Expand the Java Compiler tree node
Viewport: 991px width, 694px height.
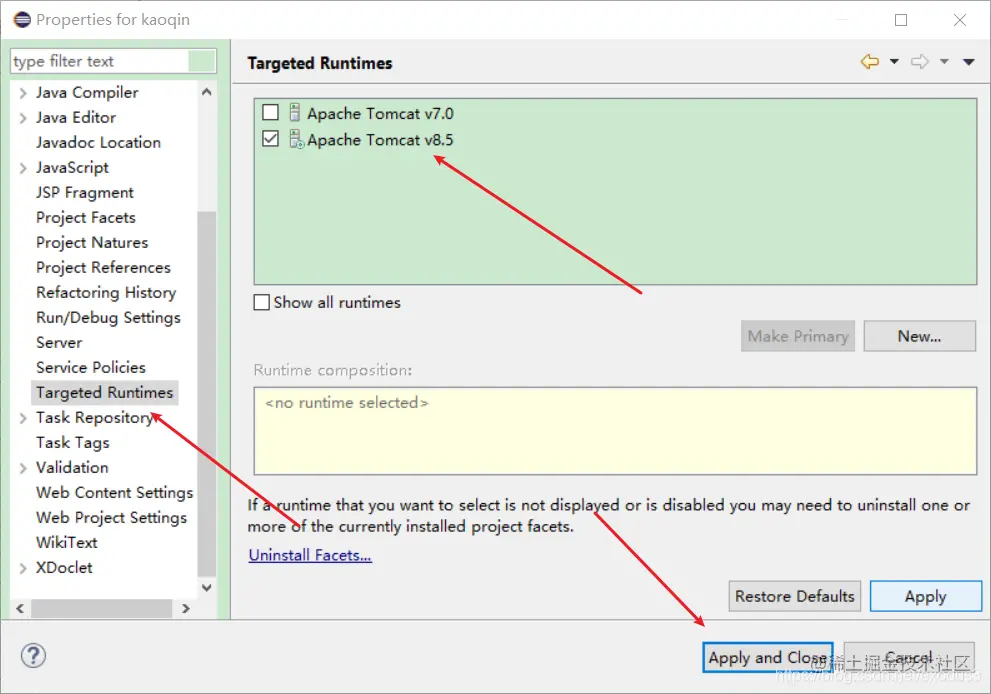(x=23, y=93)
